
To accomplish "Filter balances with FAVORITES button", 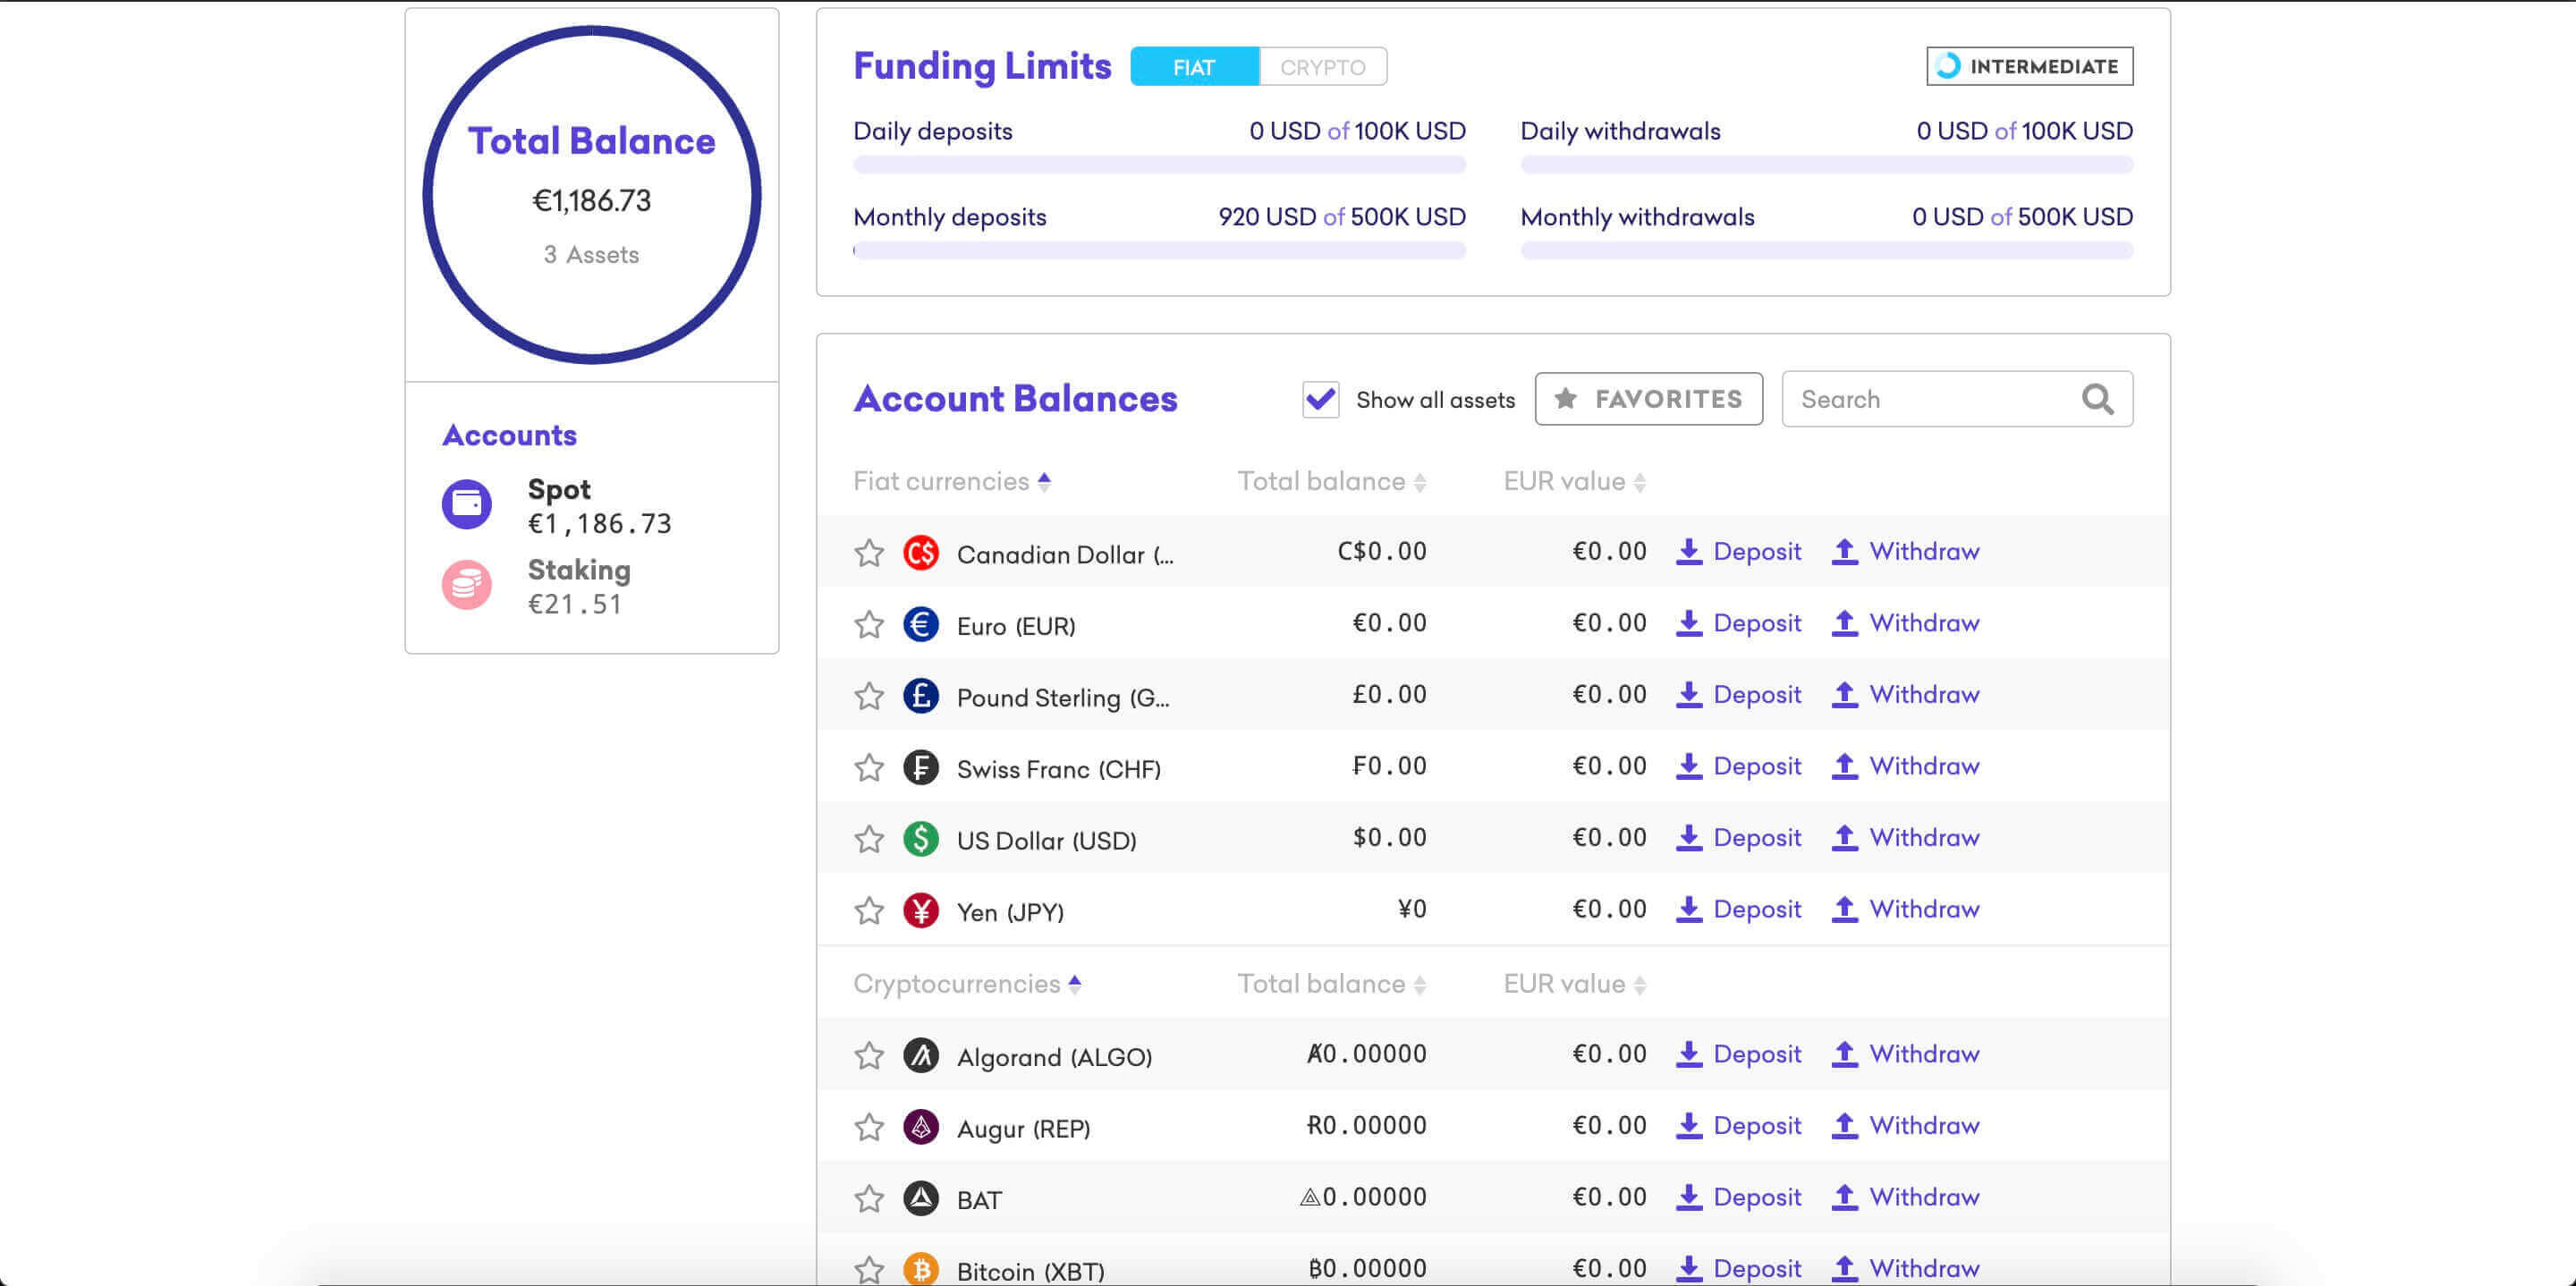I will click(x=1648, y=399).
